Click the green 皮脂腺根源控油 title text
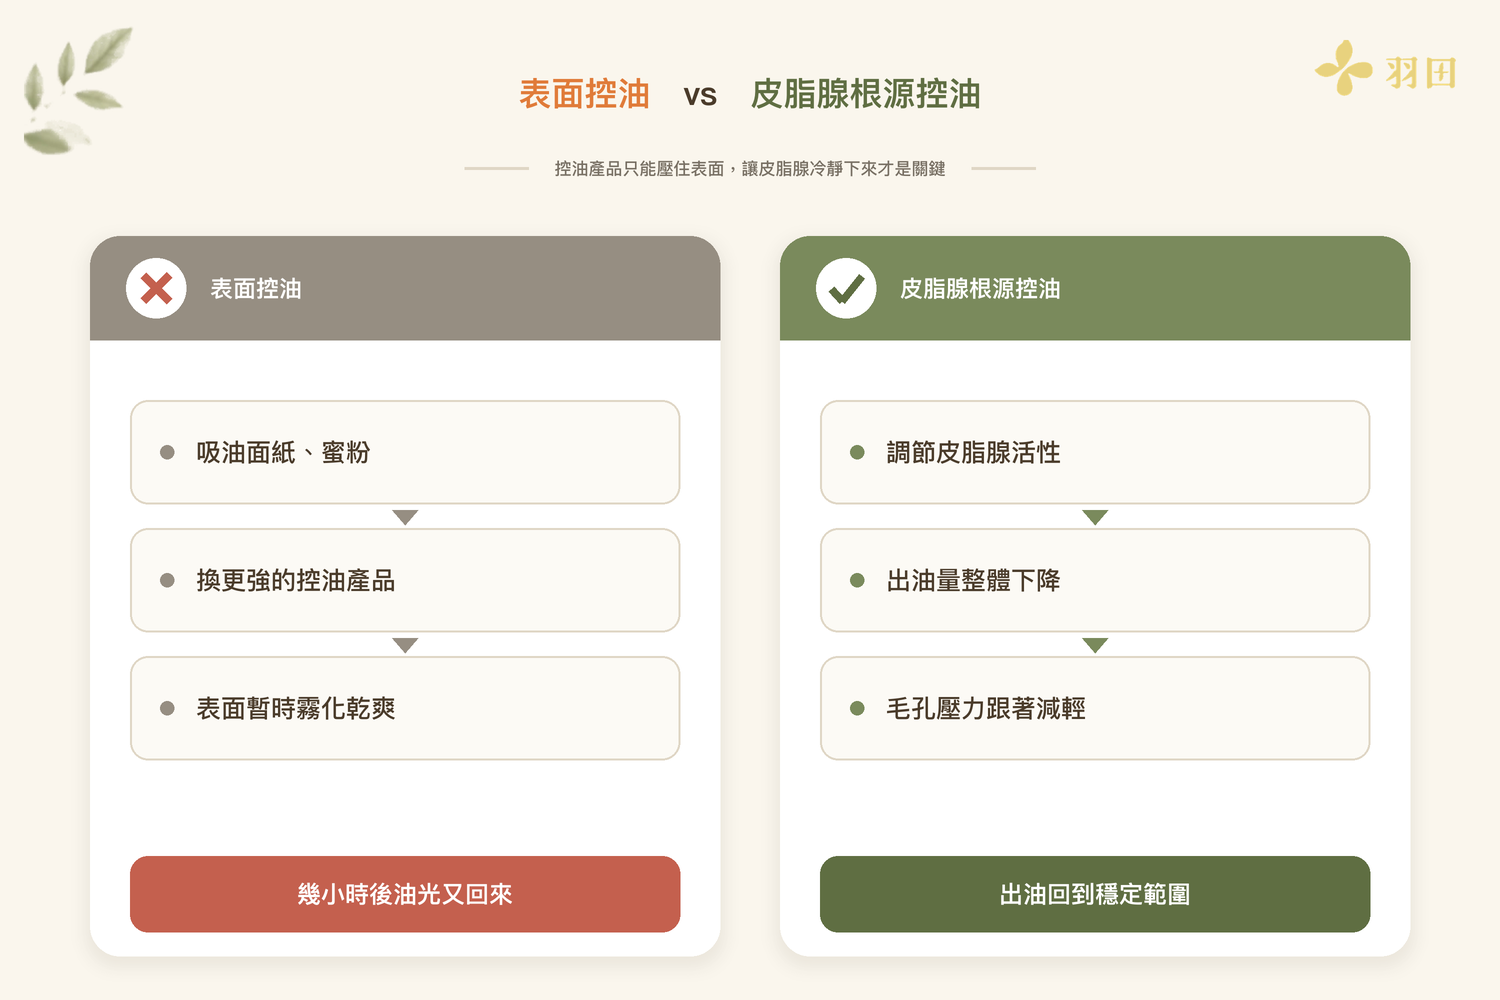The height and width of the screenshot is (1000, 1500). [866, 94]
